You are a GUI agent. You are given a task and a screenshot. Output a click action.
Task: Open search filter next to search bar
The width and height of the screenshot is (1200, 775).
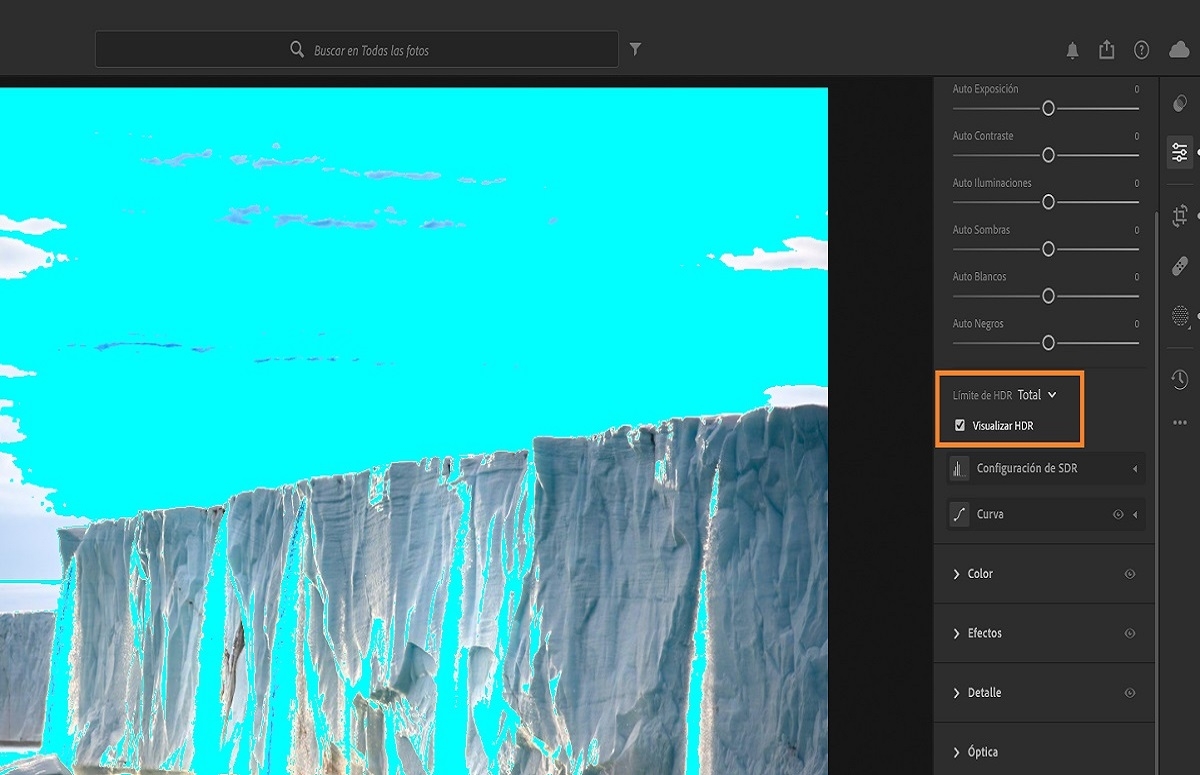pyautogui.click(x=636, y=47)
